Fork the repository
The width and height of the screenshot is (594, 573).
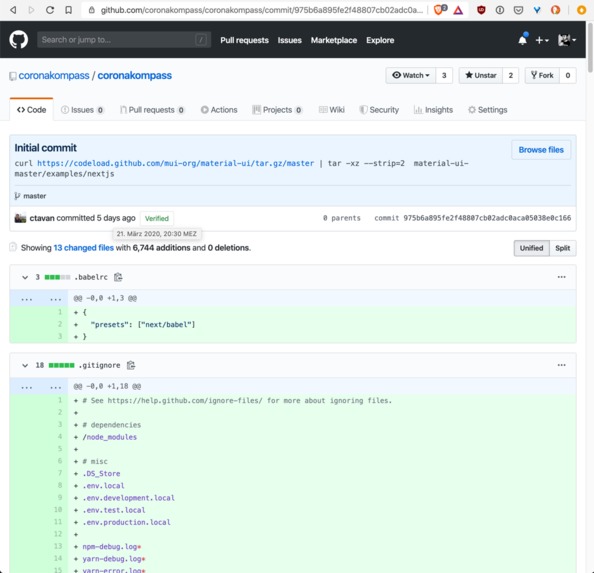(x=542, y=75)
